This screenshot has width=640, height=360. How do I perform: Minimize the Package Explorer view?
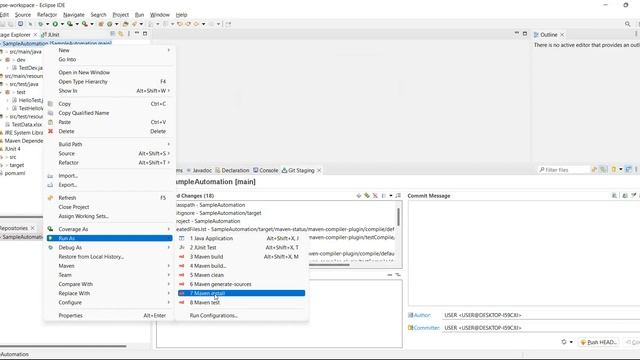[137, 33]
